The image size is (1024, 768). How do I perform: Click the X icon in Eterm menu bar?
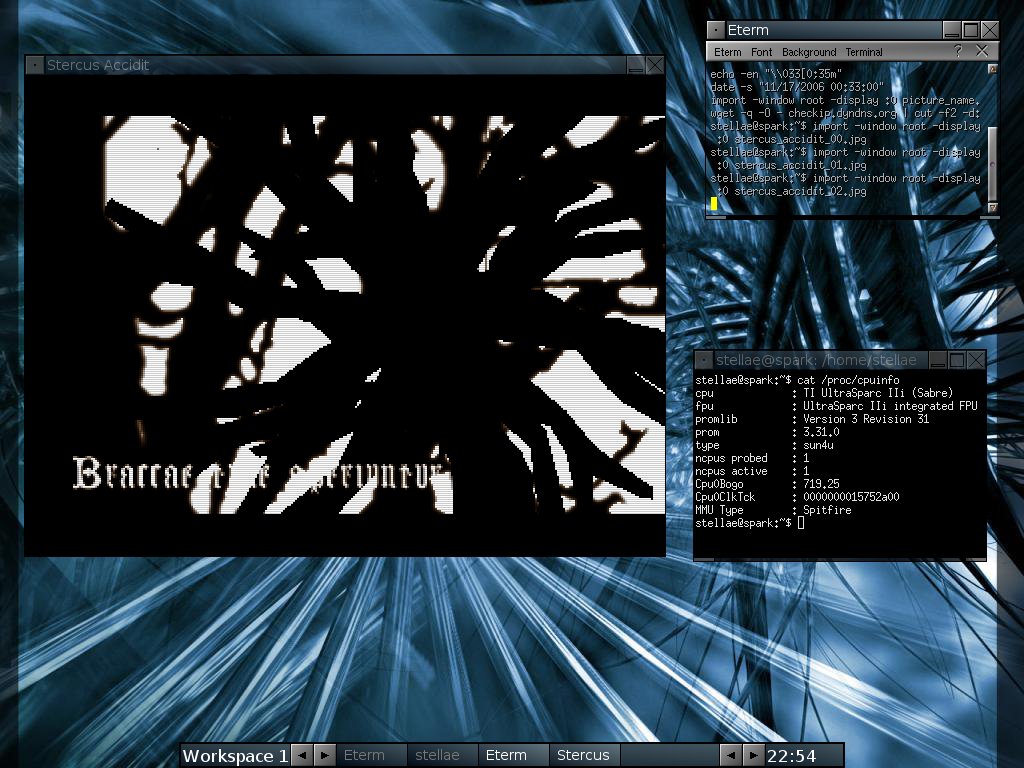coord(982,51)
